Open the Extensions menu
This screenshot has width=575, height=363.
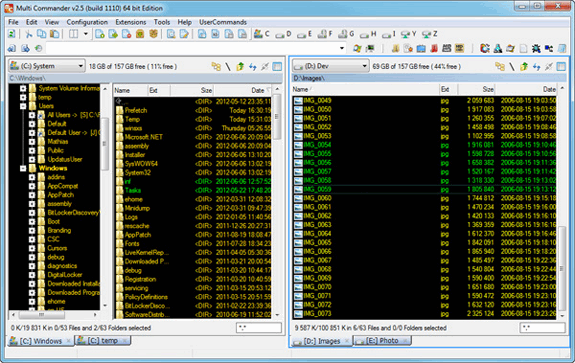click(131, 22)
